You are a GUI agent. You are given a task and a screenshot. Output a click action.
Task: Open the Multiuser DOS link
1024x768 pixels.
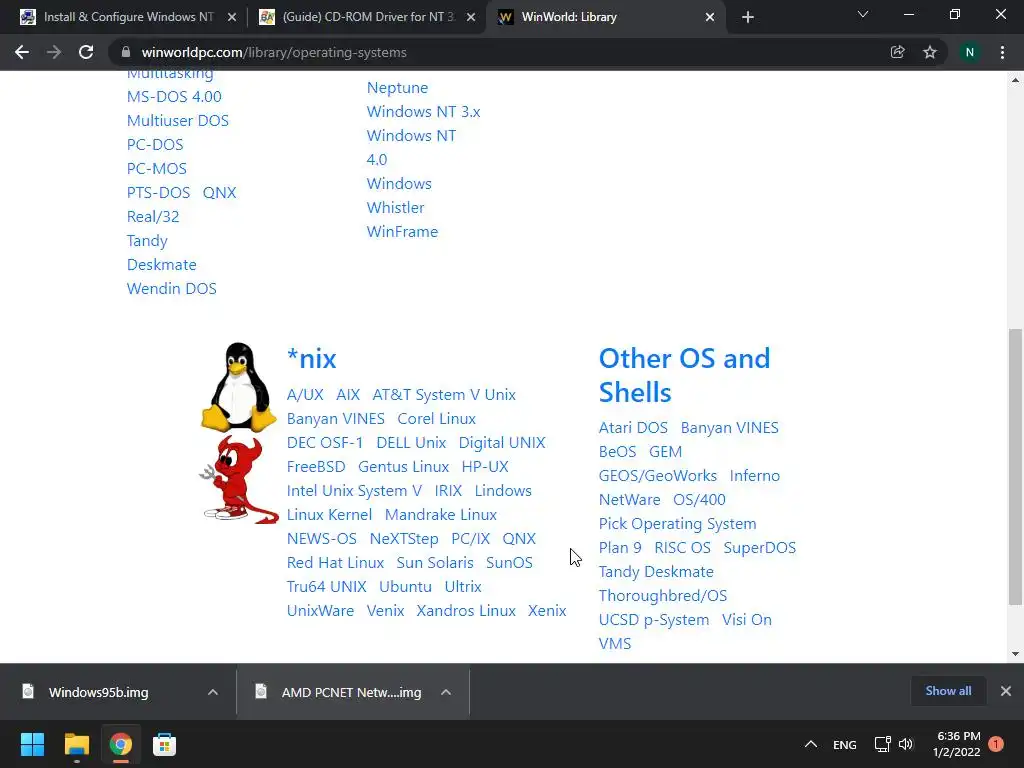178,121
